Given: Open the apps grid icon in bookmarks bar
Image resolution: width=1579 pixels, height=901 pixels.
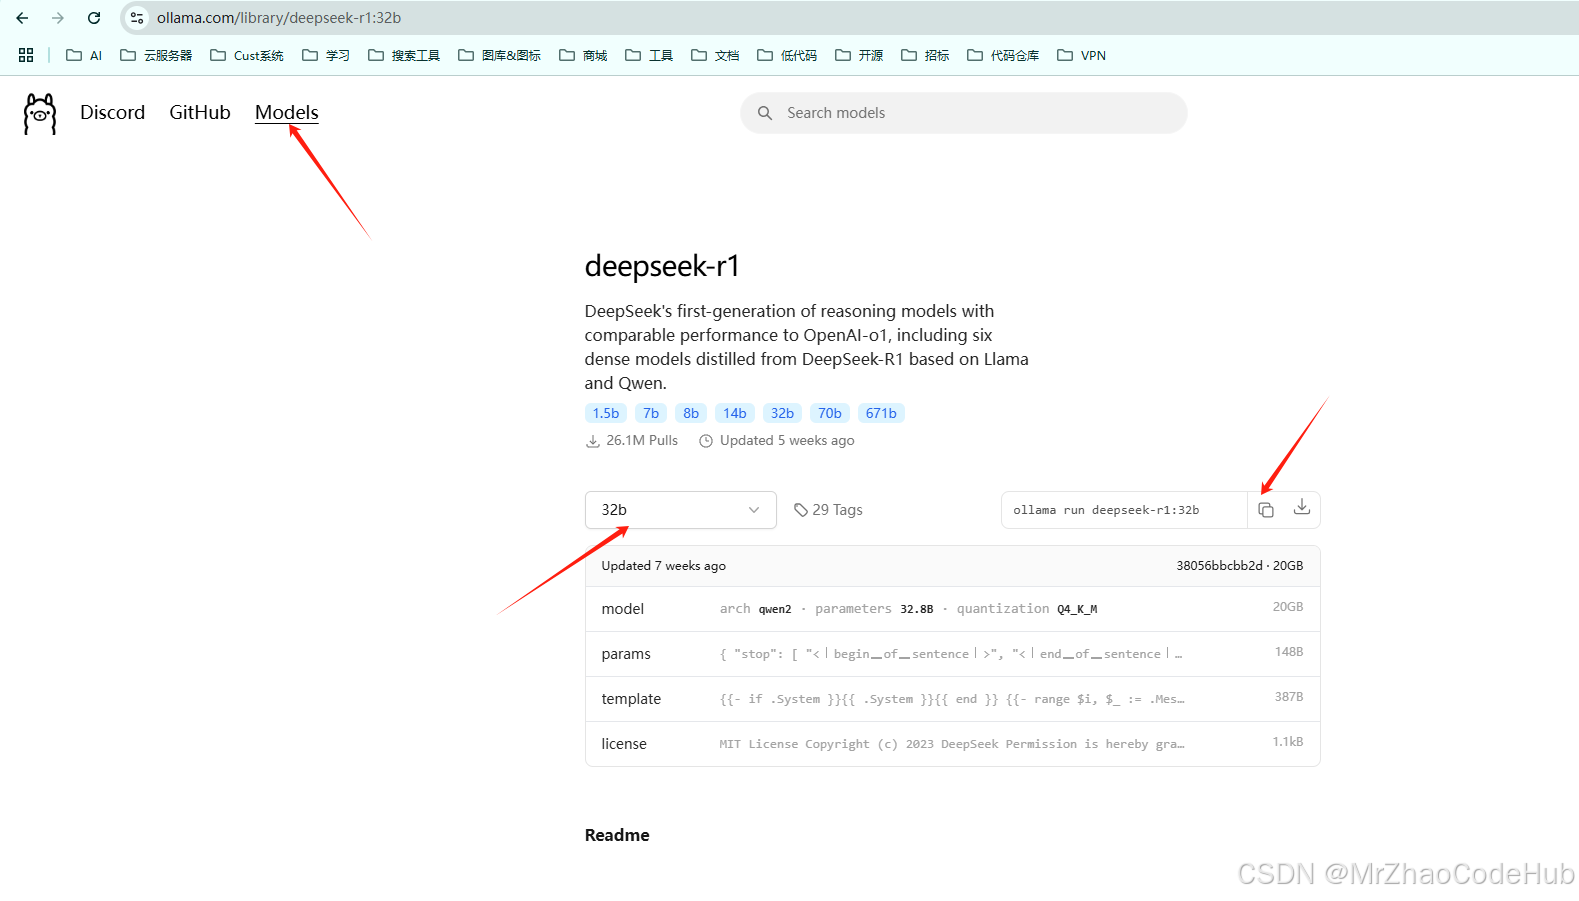Looking at the screenshot, I should pos(26,55).
